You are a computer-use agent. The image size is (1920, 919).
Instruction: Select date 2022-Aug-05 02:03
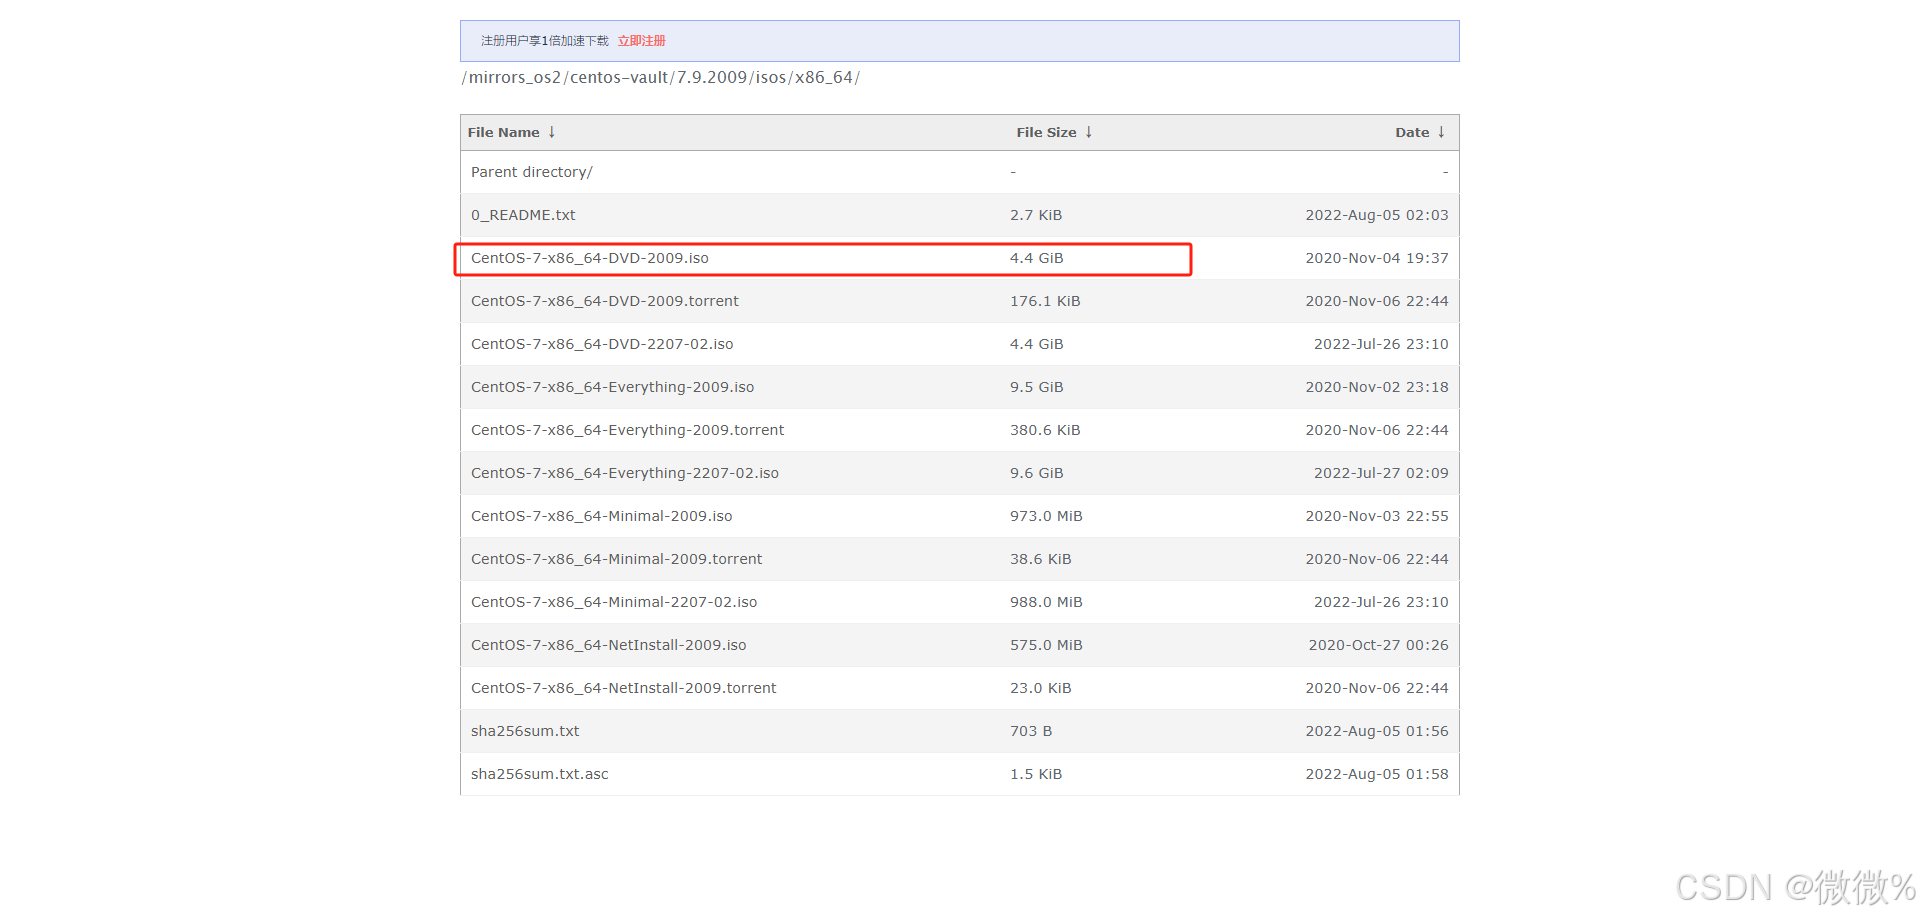click(1376, 215)
